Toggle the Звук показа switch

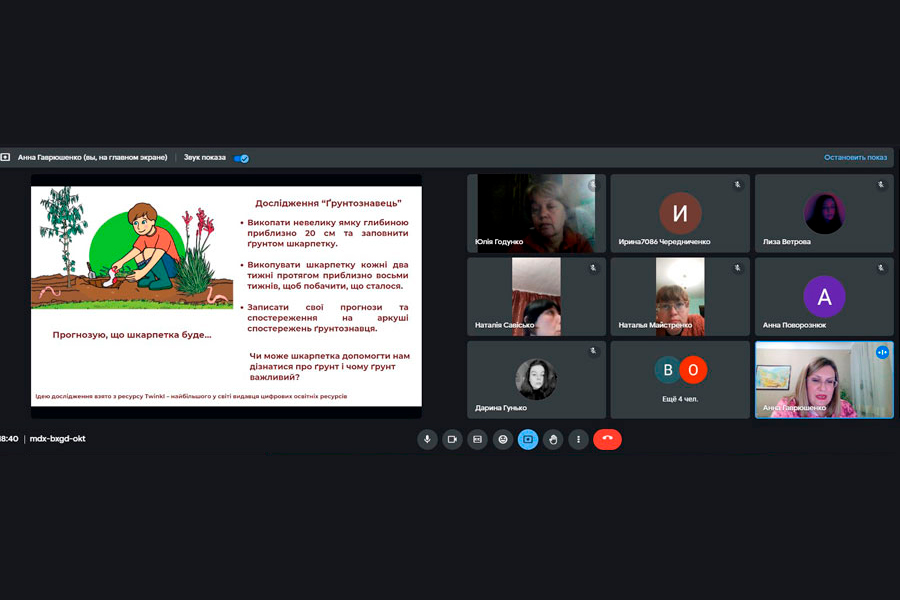click(x=242, y=158)
